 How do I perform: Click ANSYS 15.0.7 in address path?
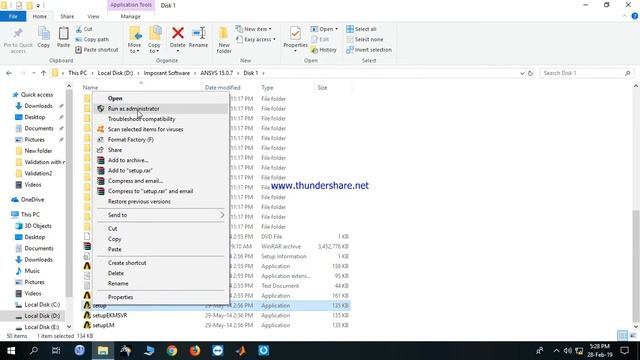216,73
